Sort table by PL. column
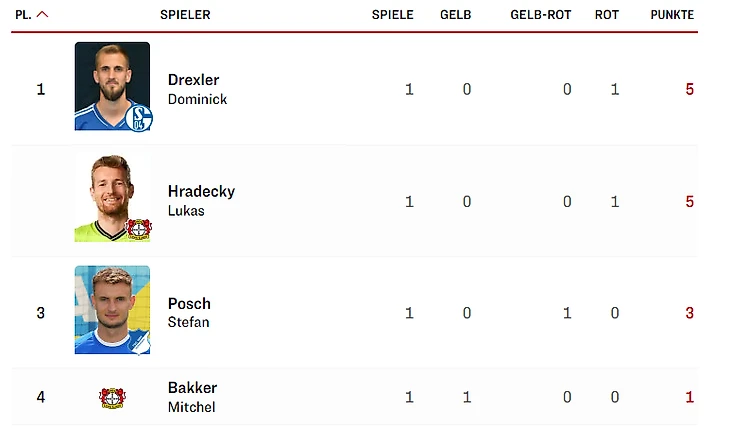 [23, 15]
